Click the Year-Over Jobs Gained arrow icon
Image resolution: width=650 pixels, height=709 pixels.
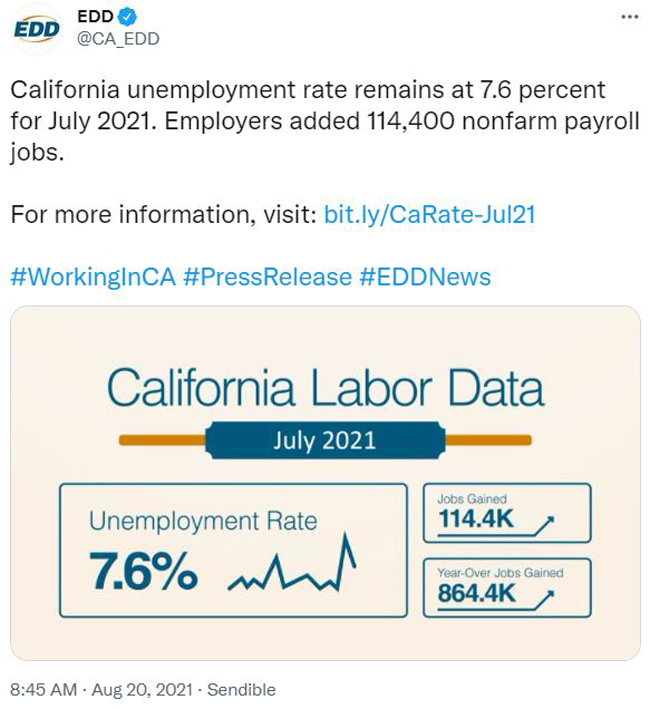point(545,600)
